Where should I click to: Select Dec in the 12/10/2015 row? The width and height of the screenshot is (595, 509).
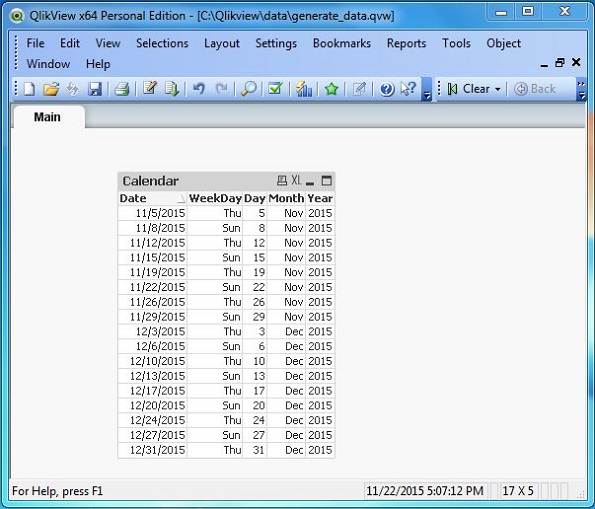tap(286, 361)
